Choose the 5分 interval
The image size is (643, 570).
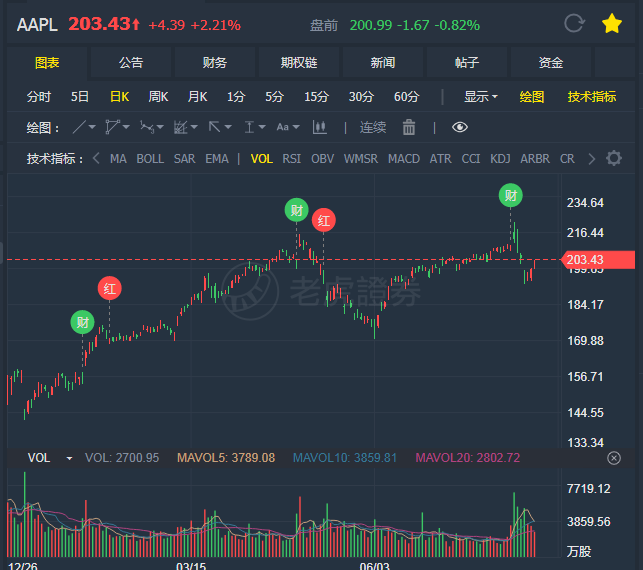274,97
